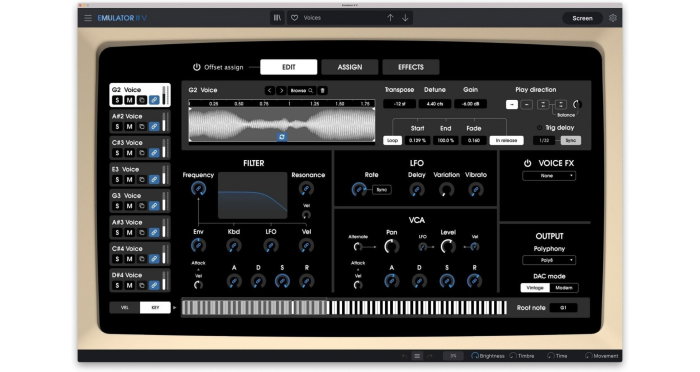Viewport: 700px width, 372px height.
Task: Click the filter response curve display
Action: (x=253, y=195)
